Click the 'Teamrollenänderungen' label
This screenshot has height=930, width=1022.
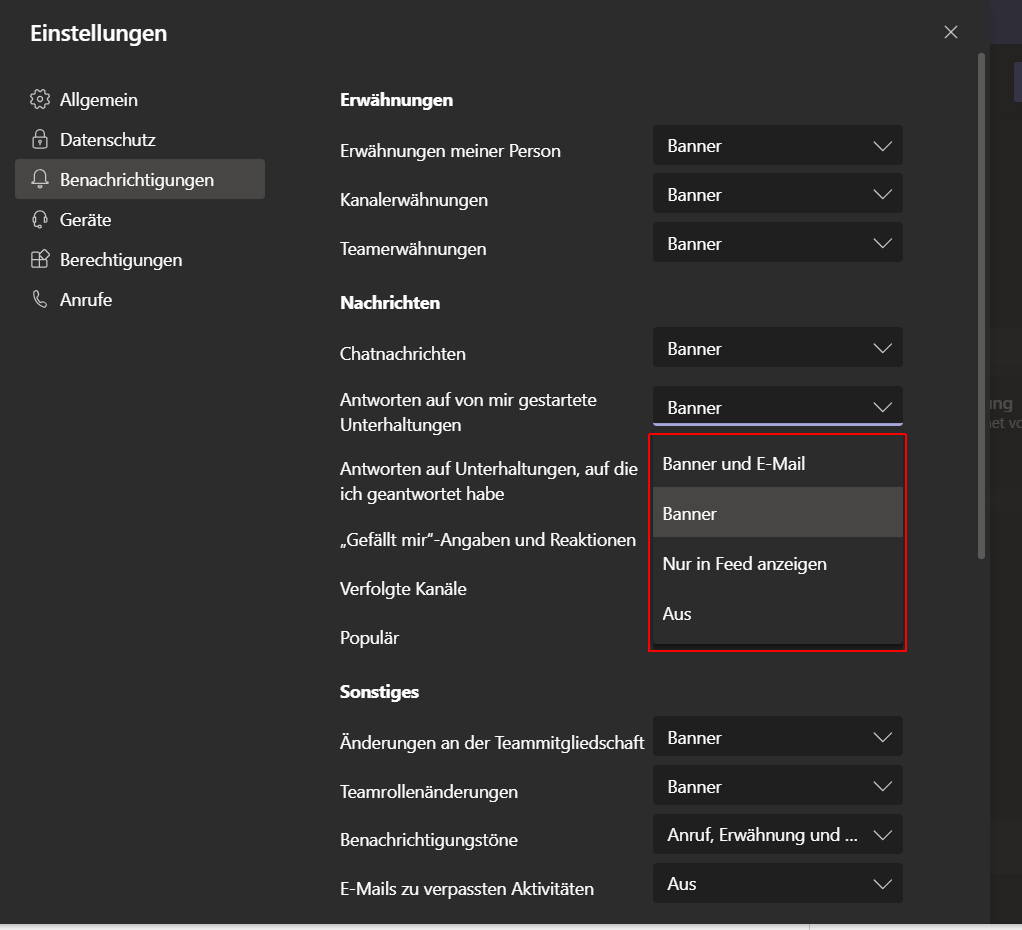pos(429,791)
